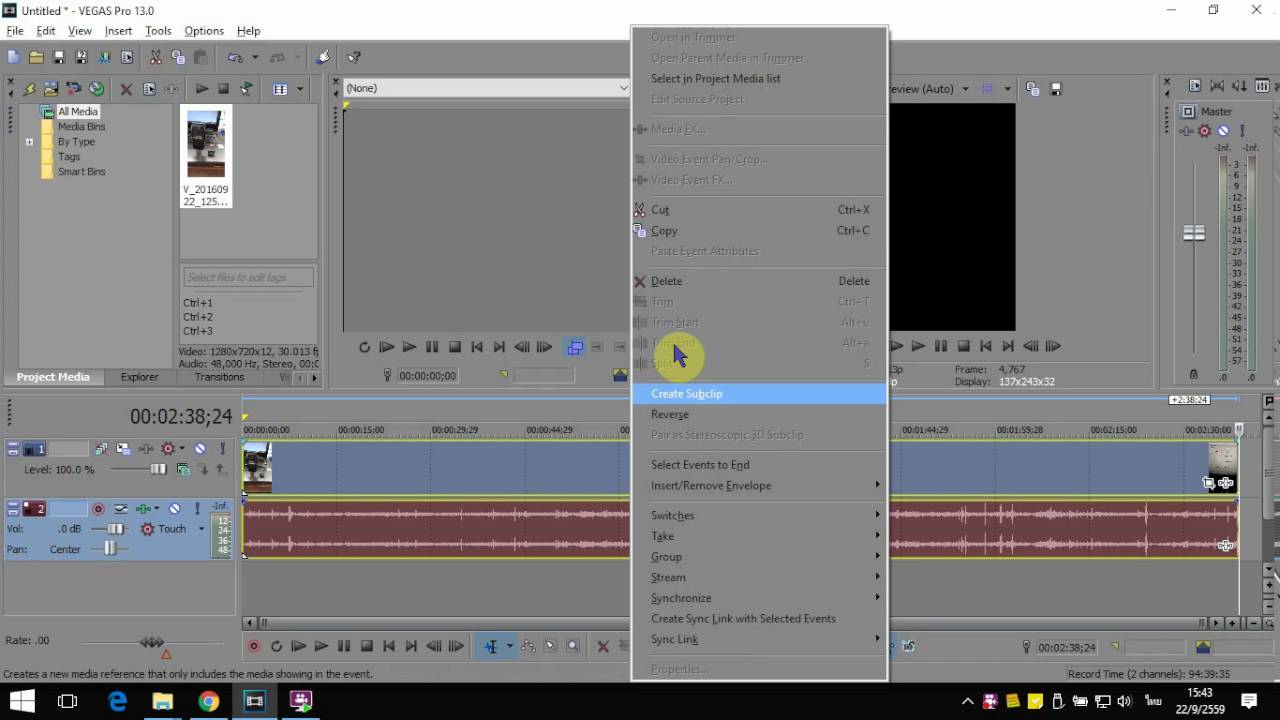Toggle track 1 Mute button
This screenshot has width=1280, height=720.
point(200,449)
